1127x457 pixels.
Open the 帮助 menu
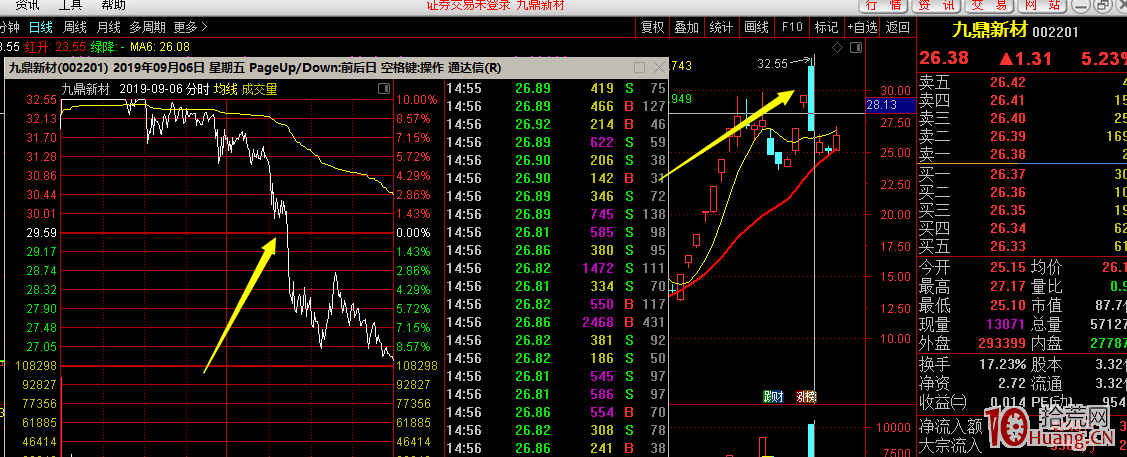pos(113,5)
